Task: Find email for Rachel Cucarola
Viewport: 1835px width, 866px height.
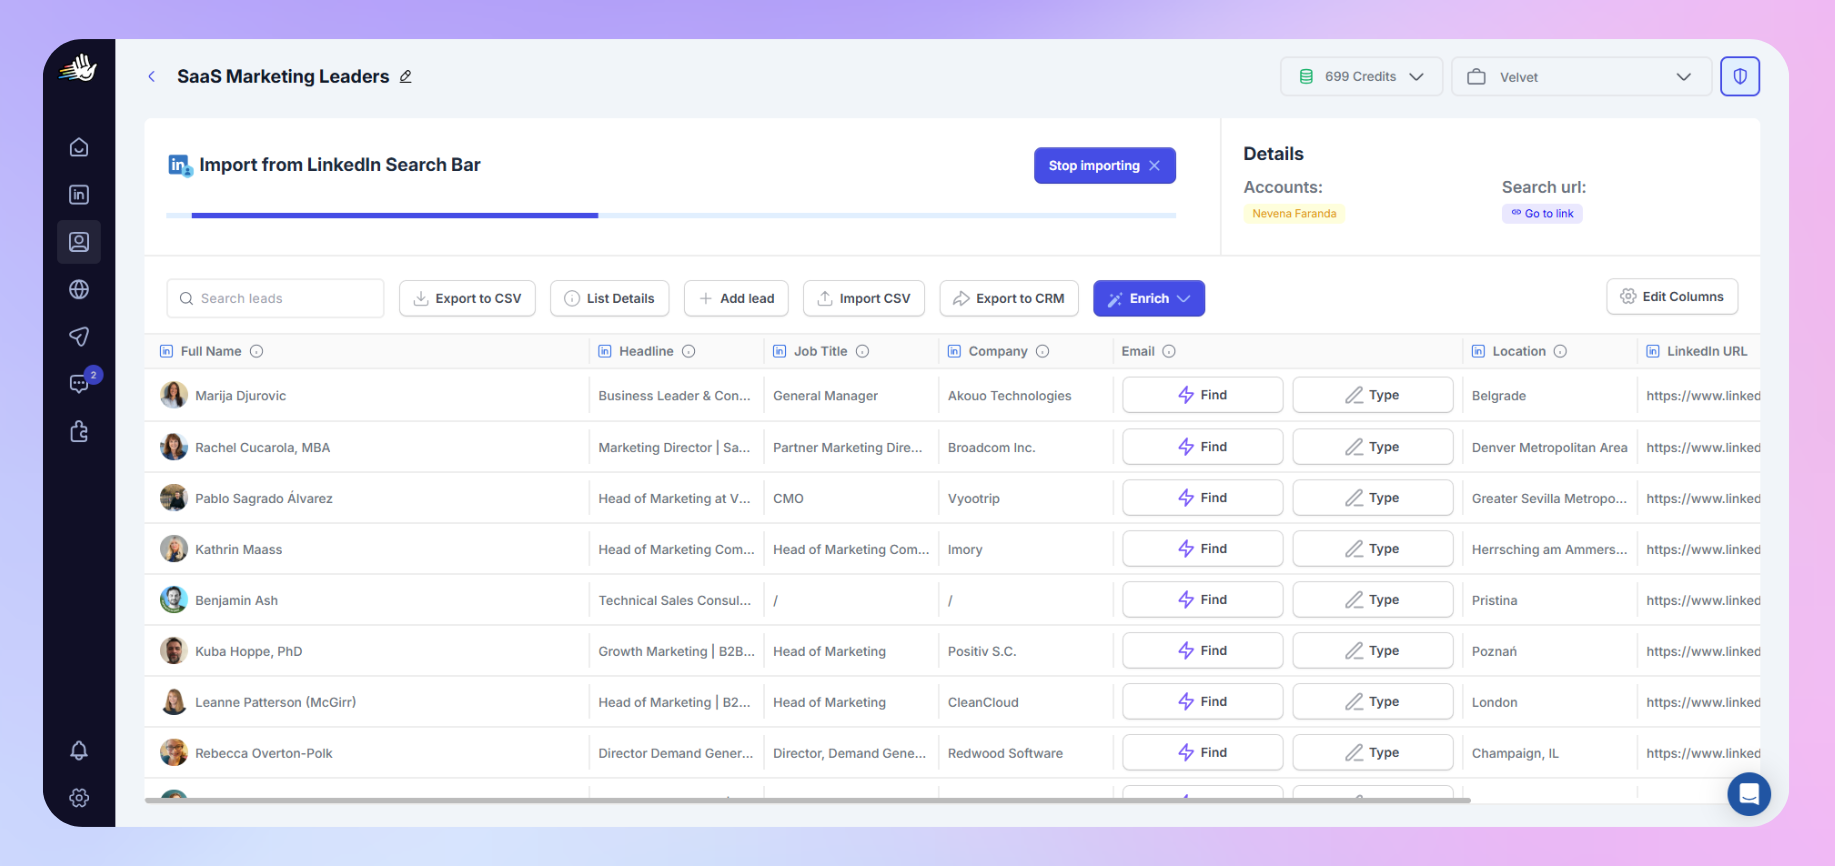Action: [1203, 447]
